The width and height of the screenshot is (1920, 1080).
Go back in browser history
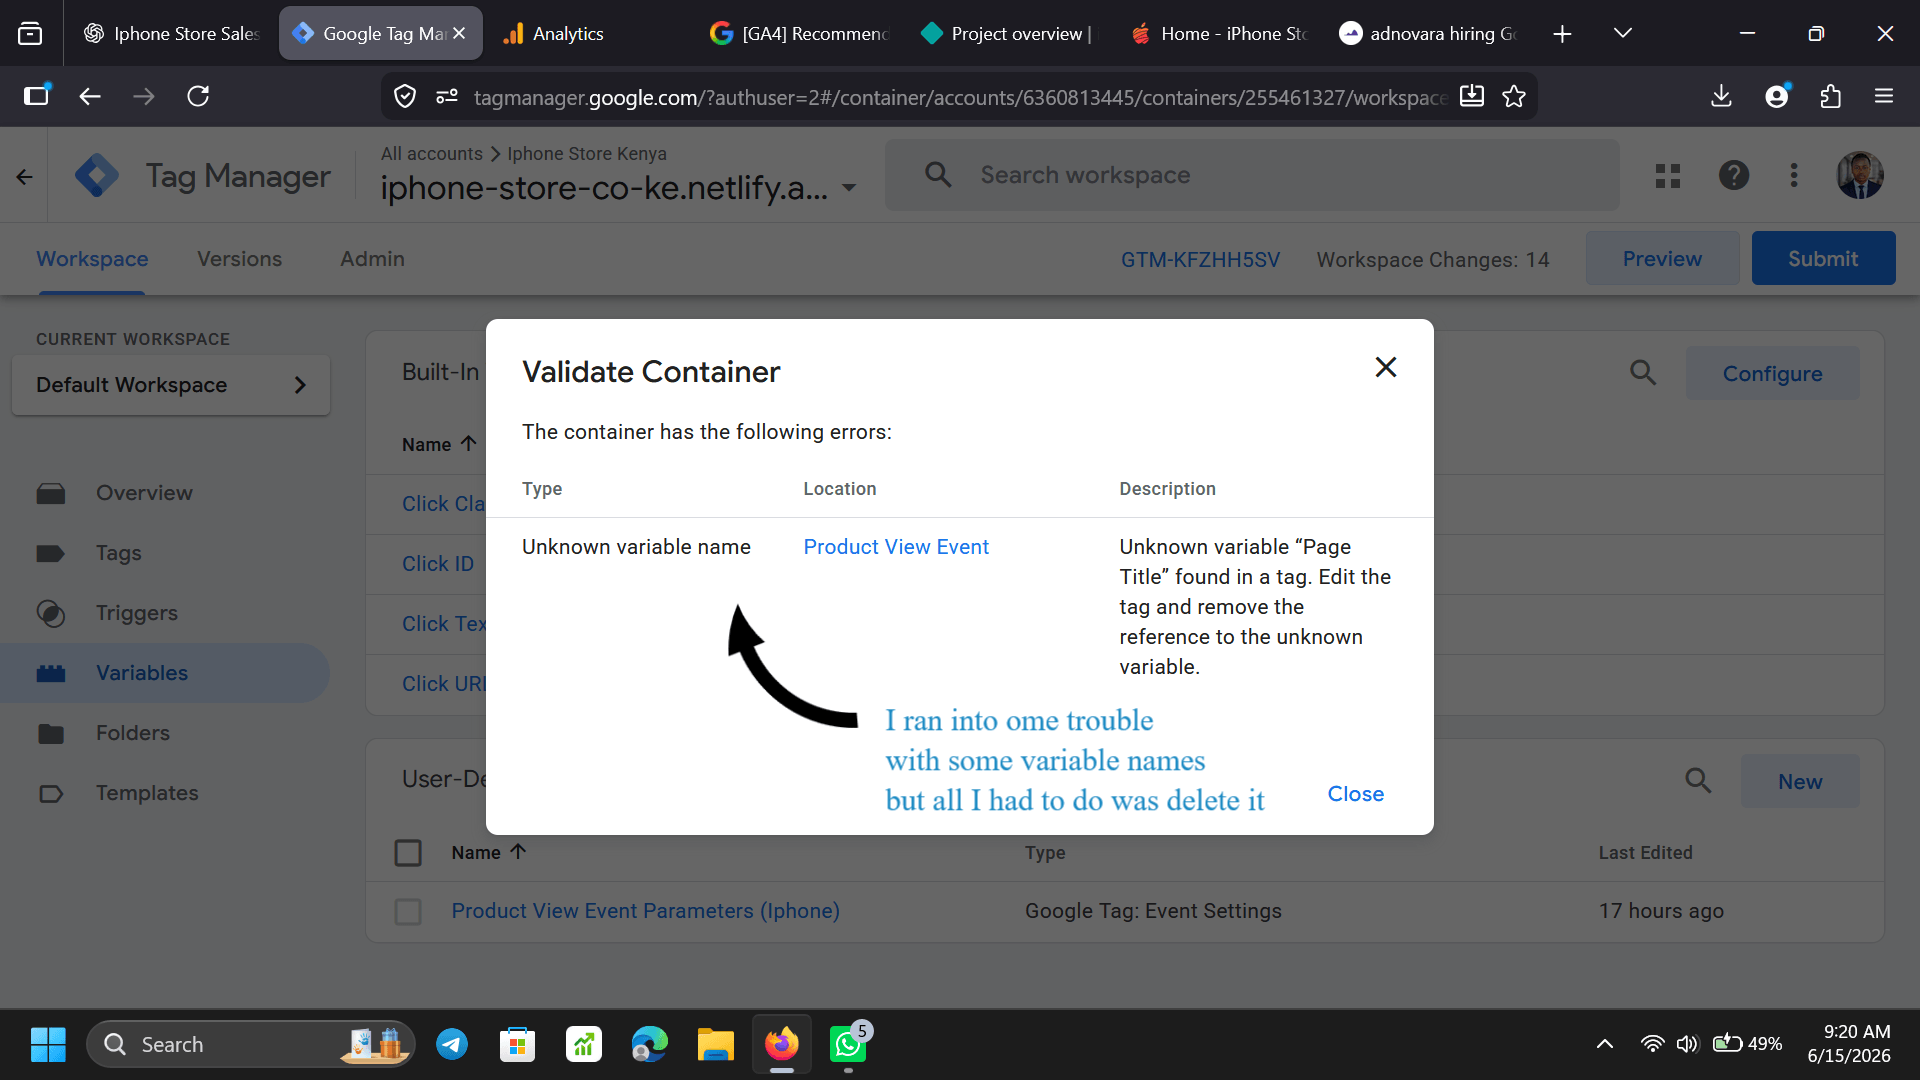click(90, 96)
